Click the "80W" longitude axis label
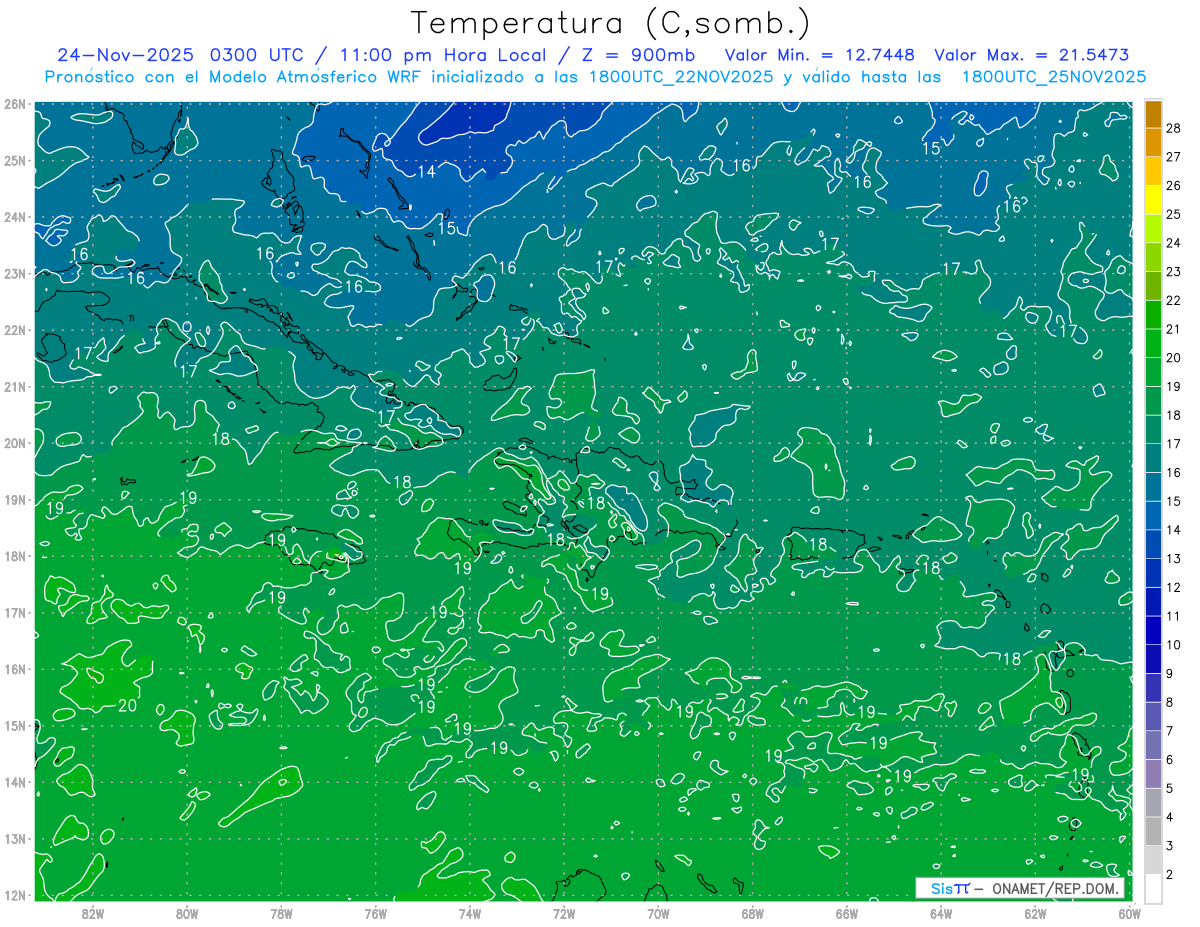 pos(187,913)
